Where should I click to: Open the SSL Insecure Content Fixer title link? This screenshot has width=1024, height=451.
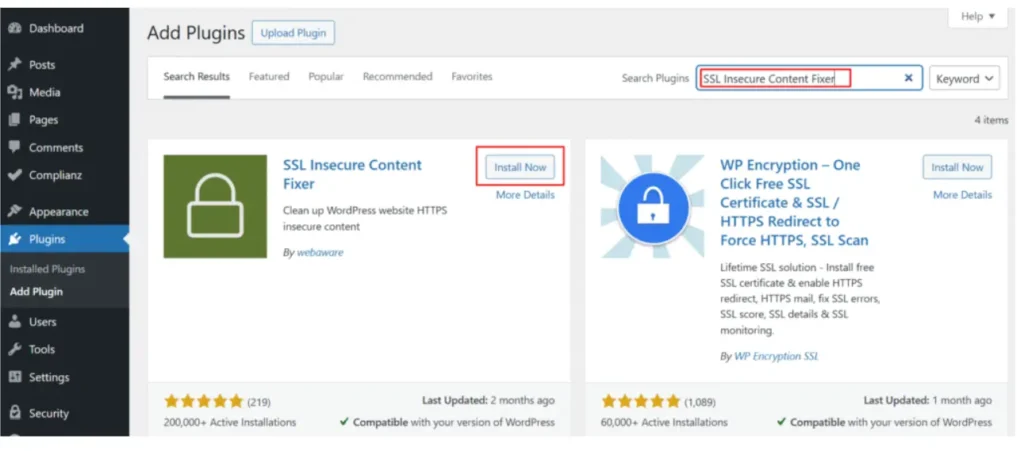[x=353, y=174]
